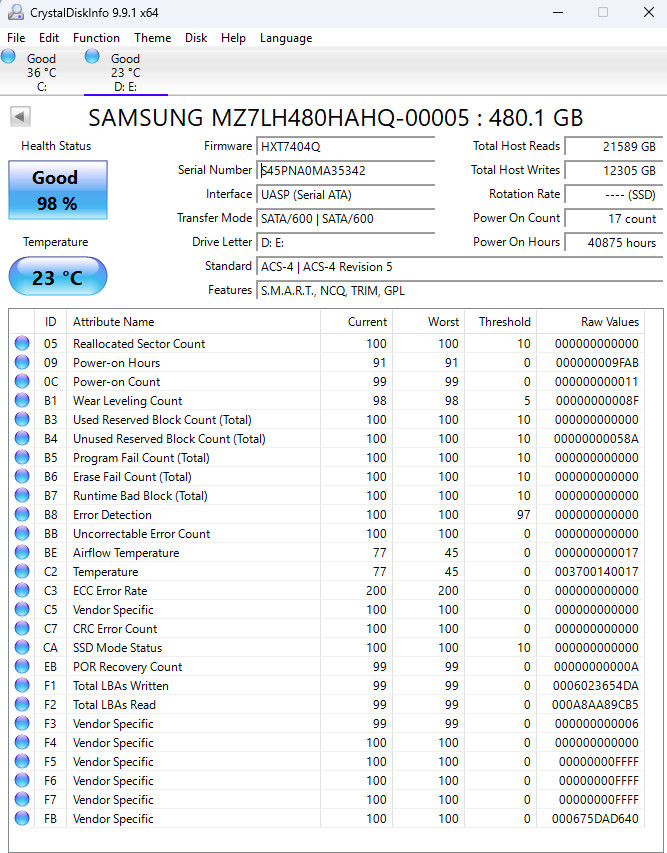Click status orb for Error Detection row
The image size is (667, 853).
point(22,515)
